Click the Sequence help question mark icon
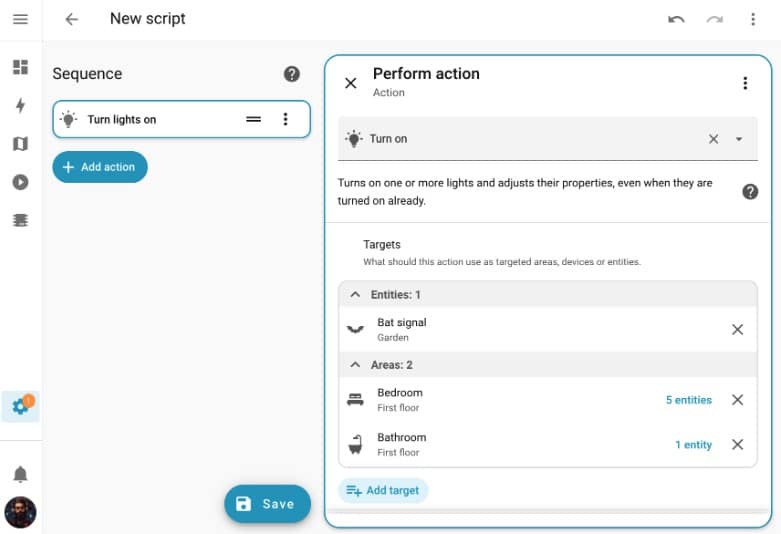781x534 pixels. (x=291, y=74)
